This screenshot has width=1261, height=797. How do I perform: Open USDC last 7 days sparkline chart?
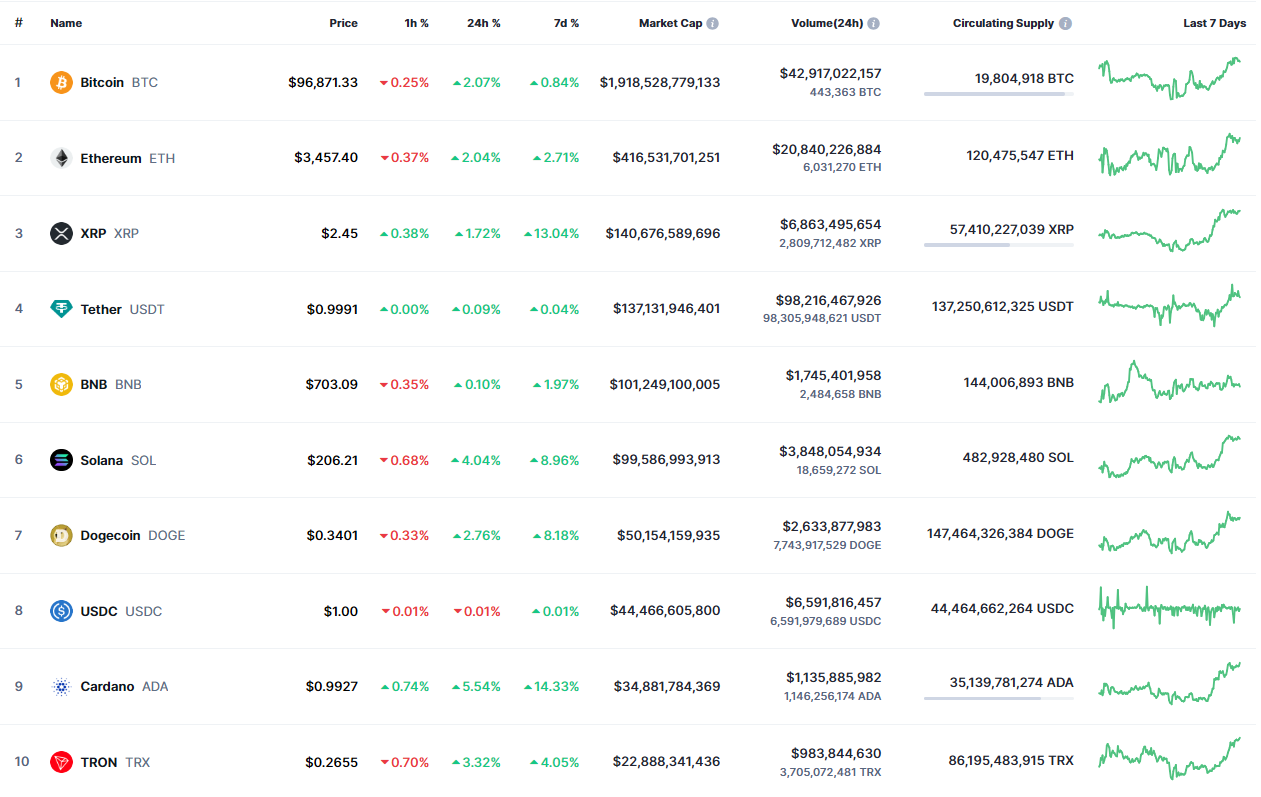click(1170, 608)
